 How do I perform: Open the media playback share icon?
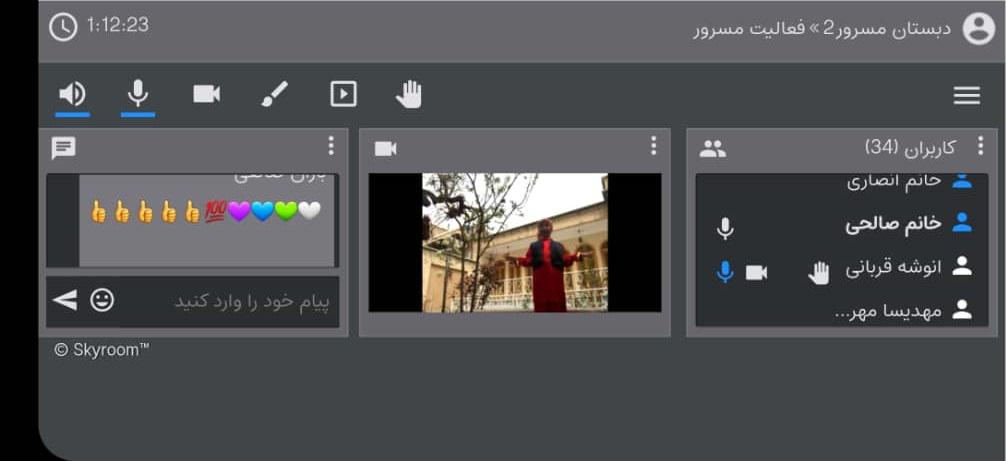pyautogui.click(x=343, y=95)
